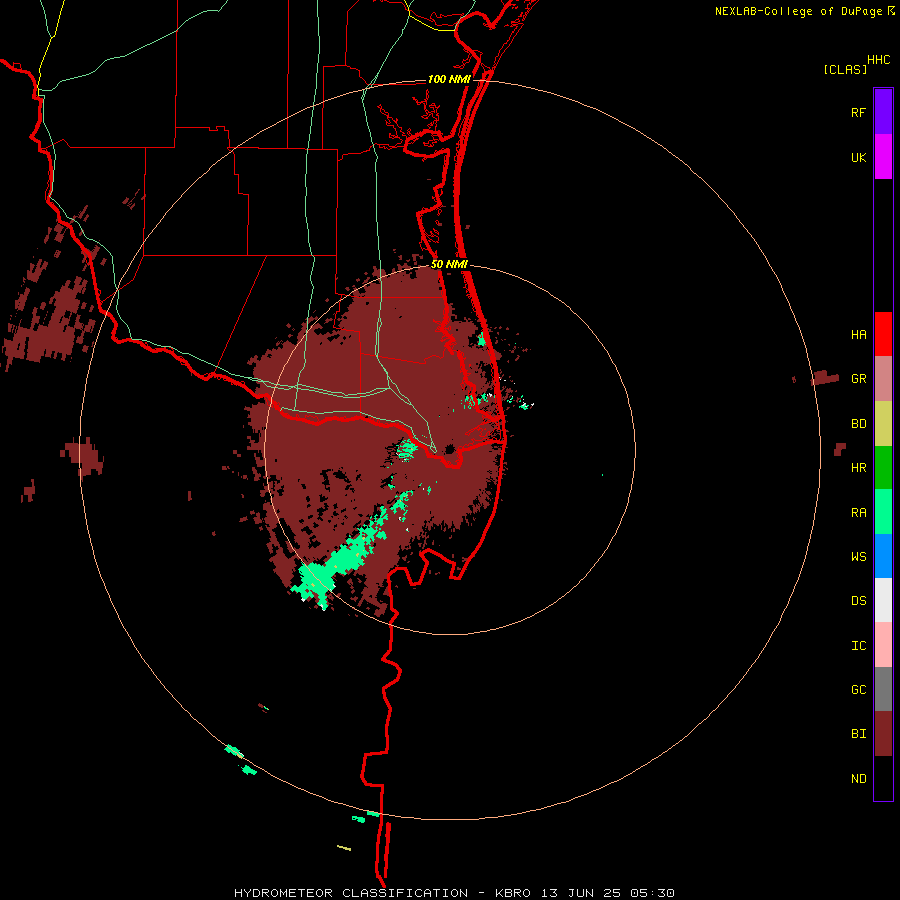The height and width of the screenshot is (900, 900).
Task: Click the HA legend label
Action: [859, 335]
